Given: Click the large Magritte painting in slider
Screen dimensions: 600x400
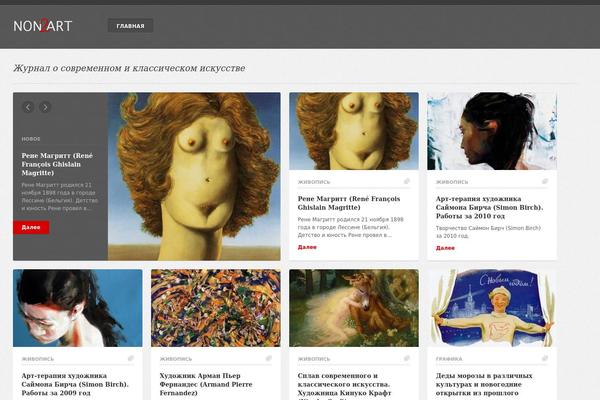Looking at the screenshot, I should [194, 176].
